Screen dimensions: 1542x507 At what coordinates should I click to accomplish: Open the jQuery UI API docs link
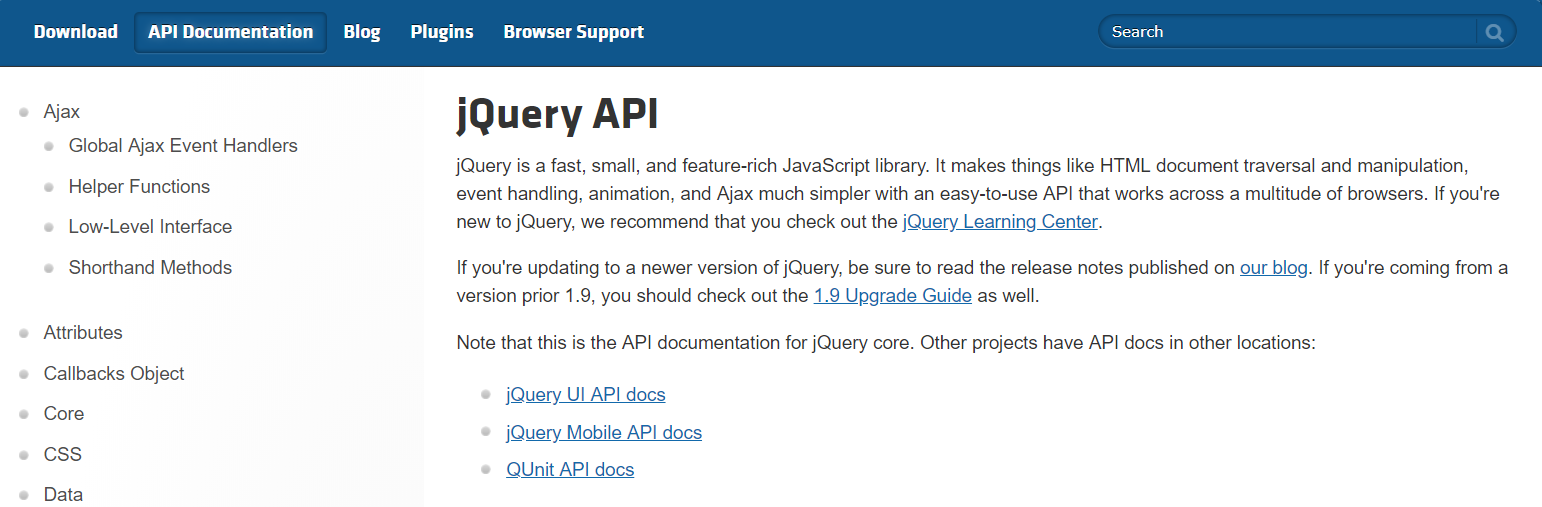tap(586, 395)
